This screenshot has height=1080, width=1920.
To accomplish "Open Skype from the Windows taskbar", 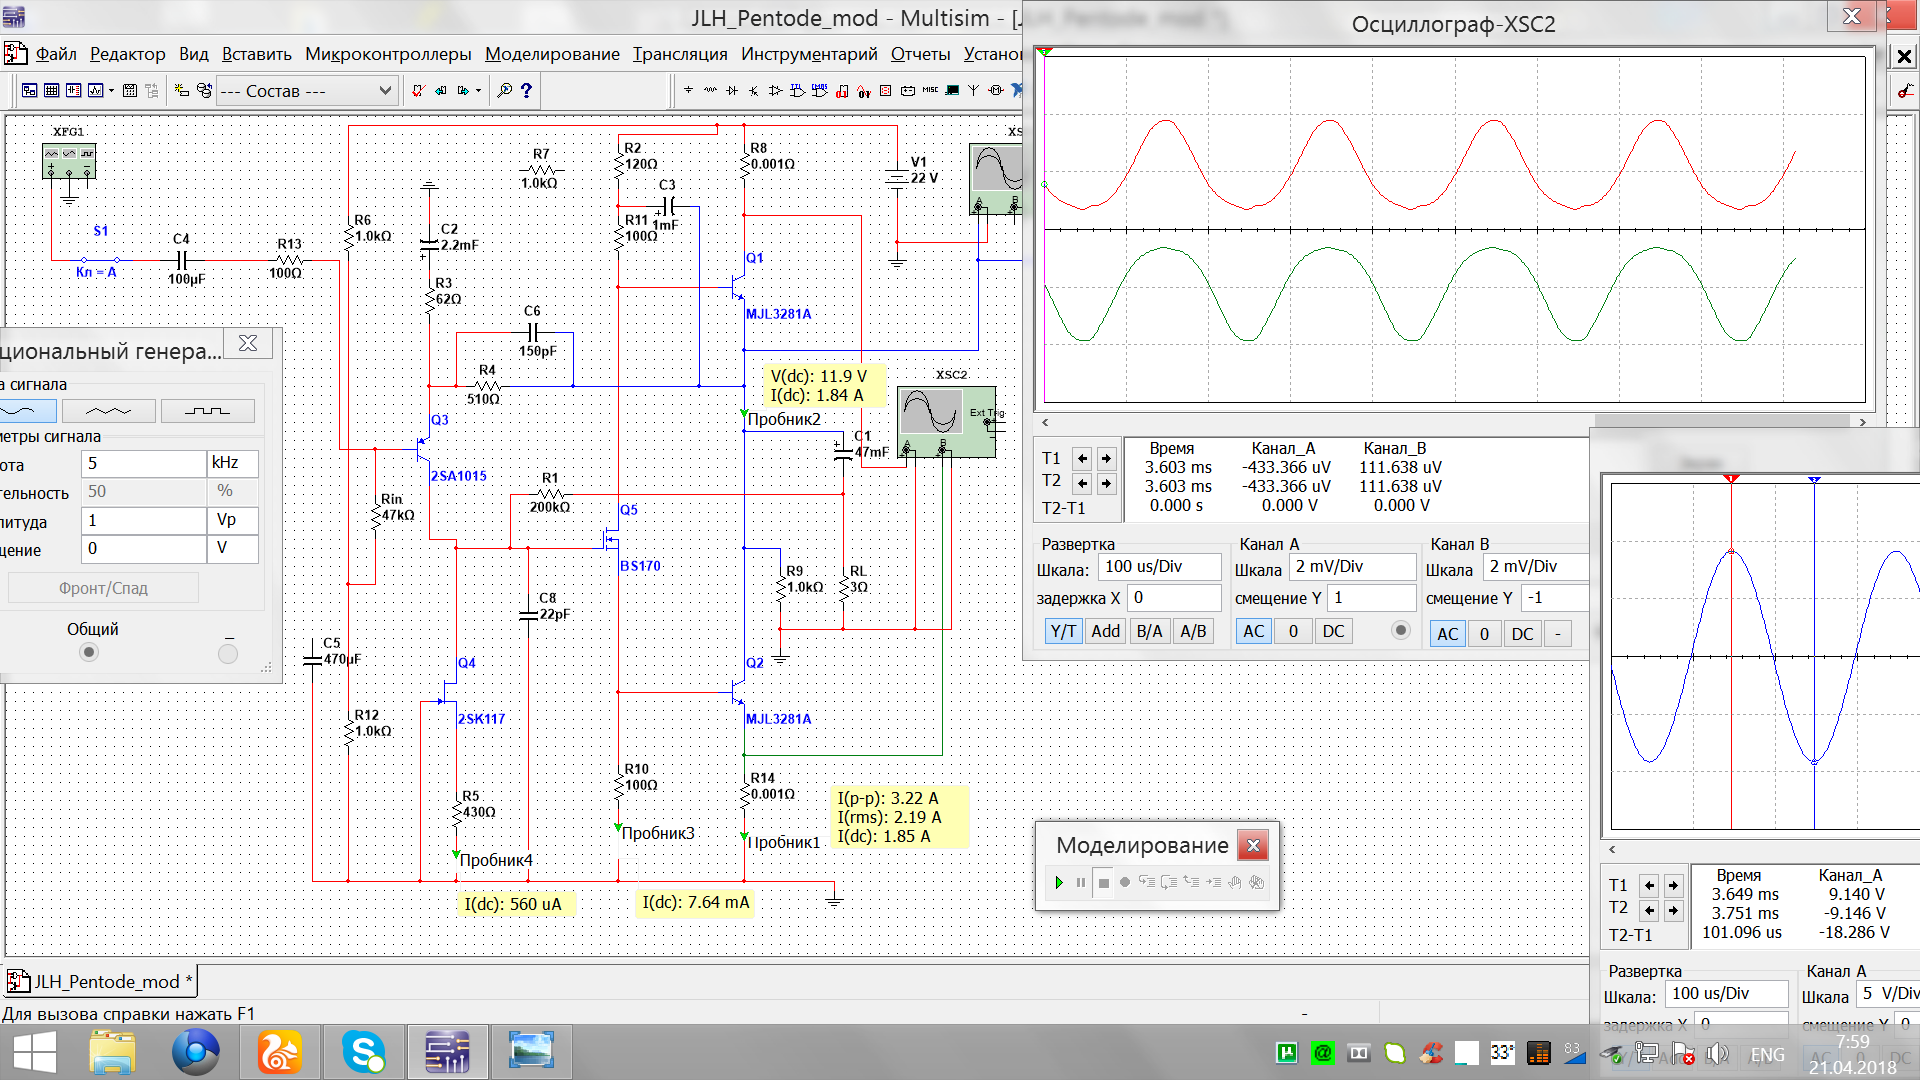I will click(363, 1052).
